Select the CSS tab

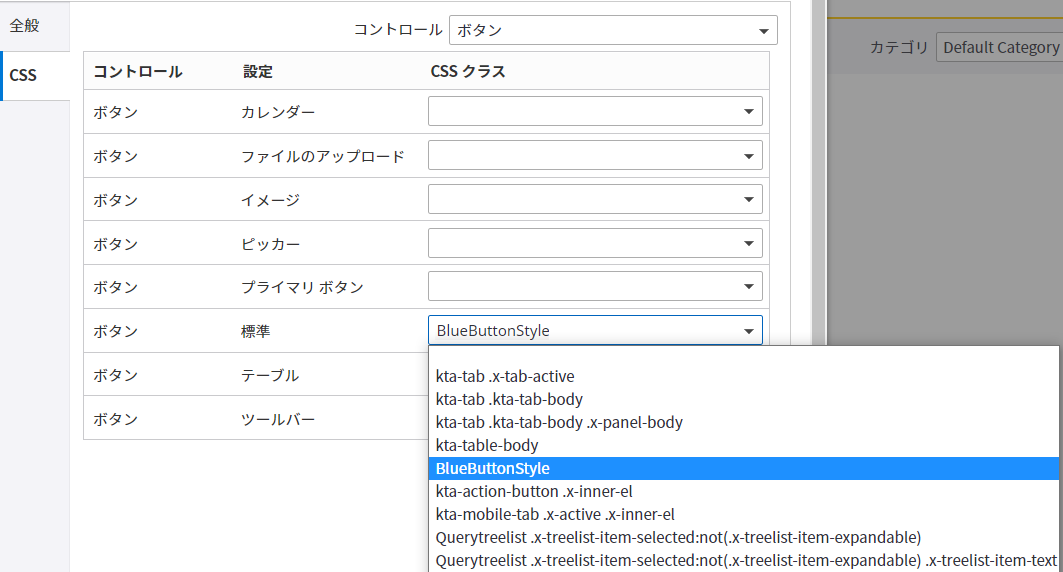(23, 75)
